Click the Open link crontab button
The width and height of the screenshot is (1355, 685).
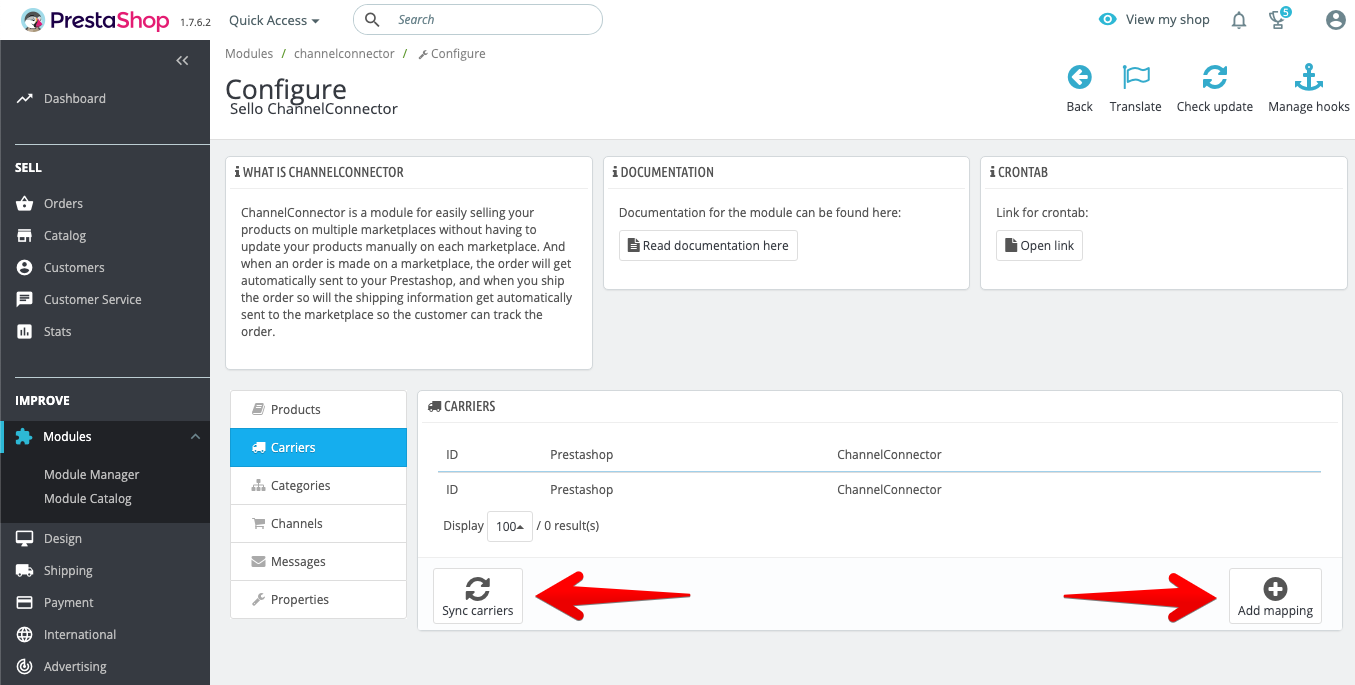coord(1039,245)
